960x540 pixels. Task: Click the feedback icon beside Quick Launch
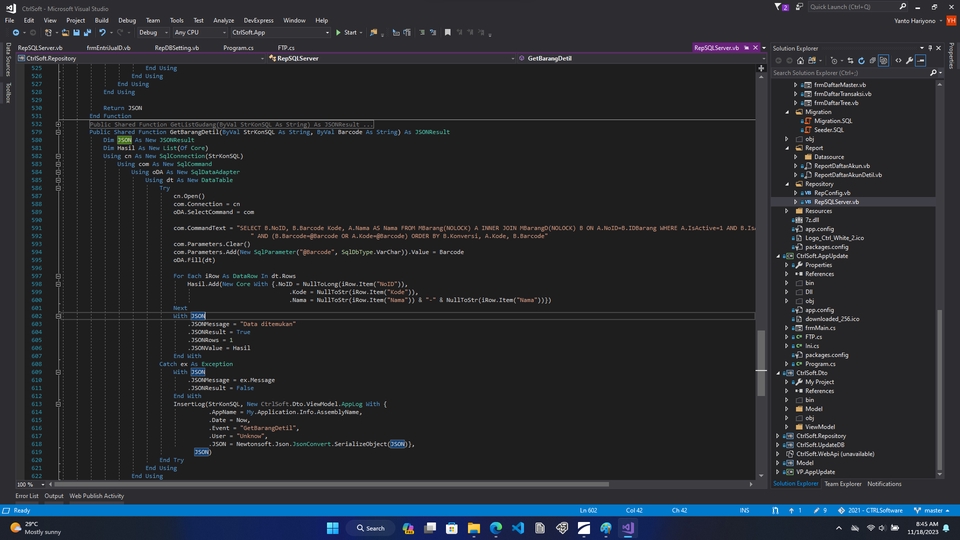799,7
